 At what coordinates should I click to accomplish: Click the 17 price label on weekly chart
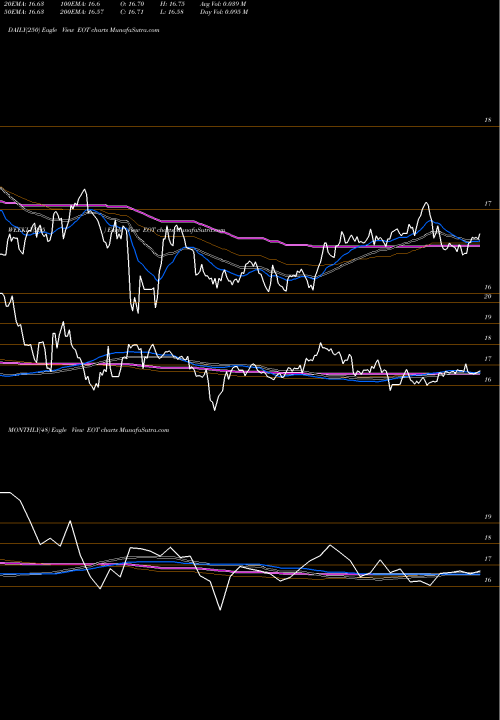click(488, 359)
